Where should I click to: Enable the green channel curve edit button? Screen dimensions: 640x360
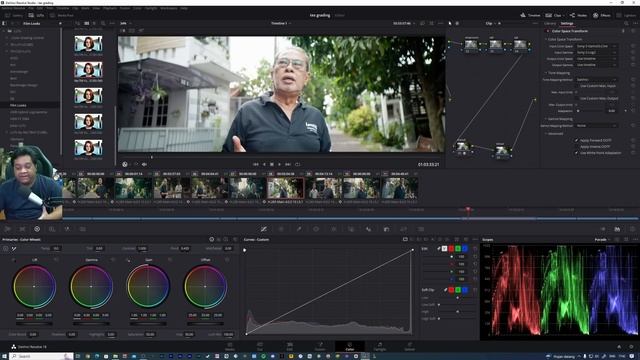pos(458,249)
